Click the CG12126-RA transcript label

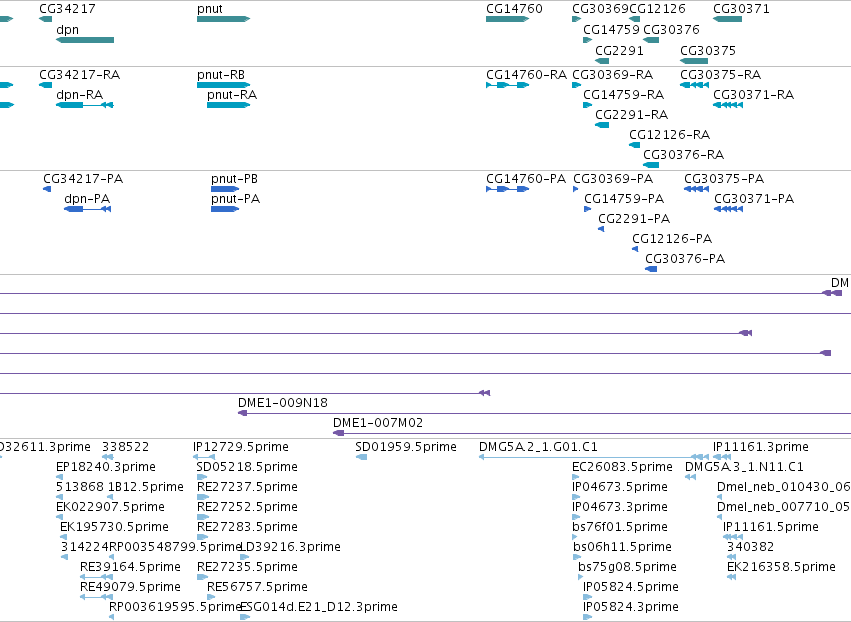click(x=670, y=135)
